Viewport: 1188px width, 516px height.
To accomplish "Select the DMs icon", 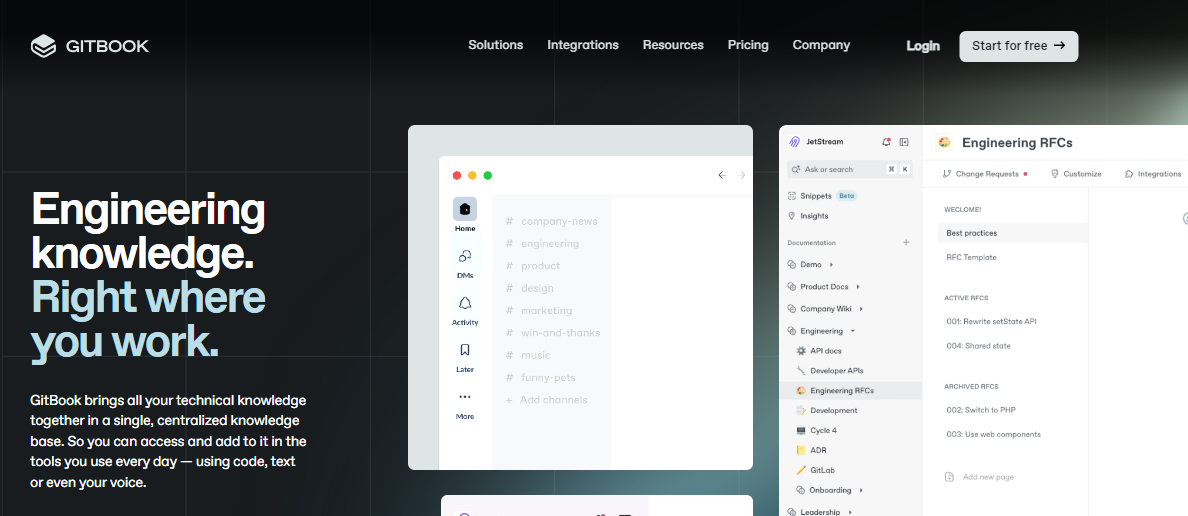I will [x=465, y=256].
